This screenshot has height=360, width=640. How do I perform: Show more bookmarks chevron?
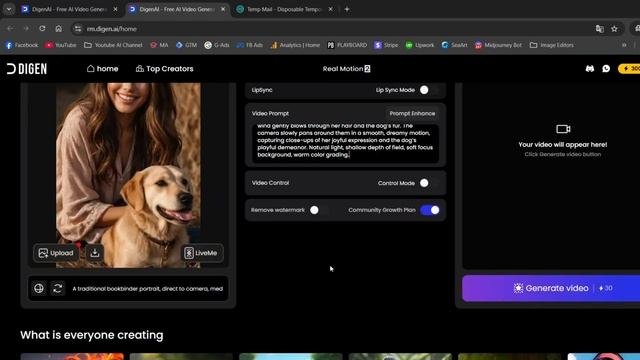pyautogui.click(x=624, y=45)
